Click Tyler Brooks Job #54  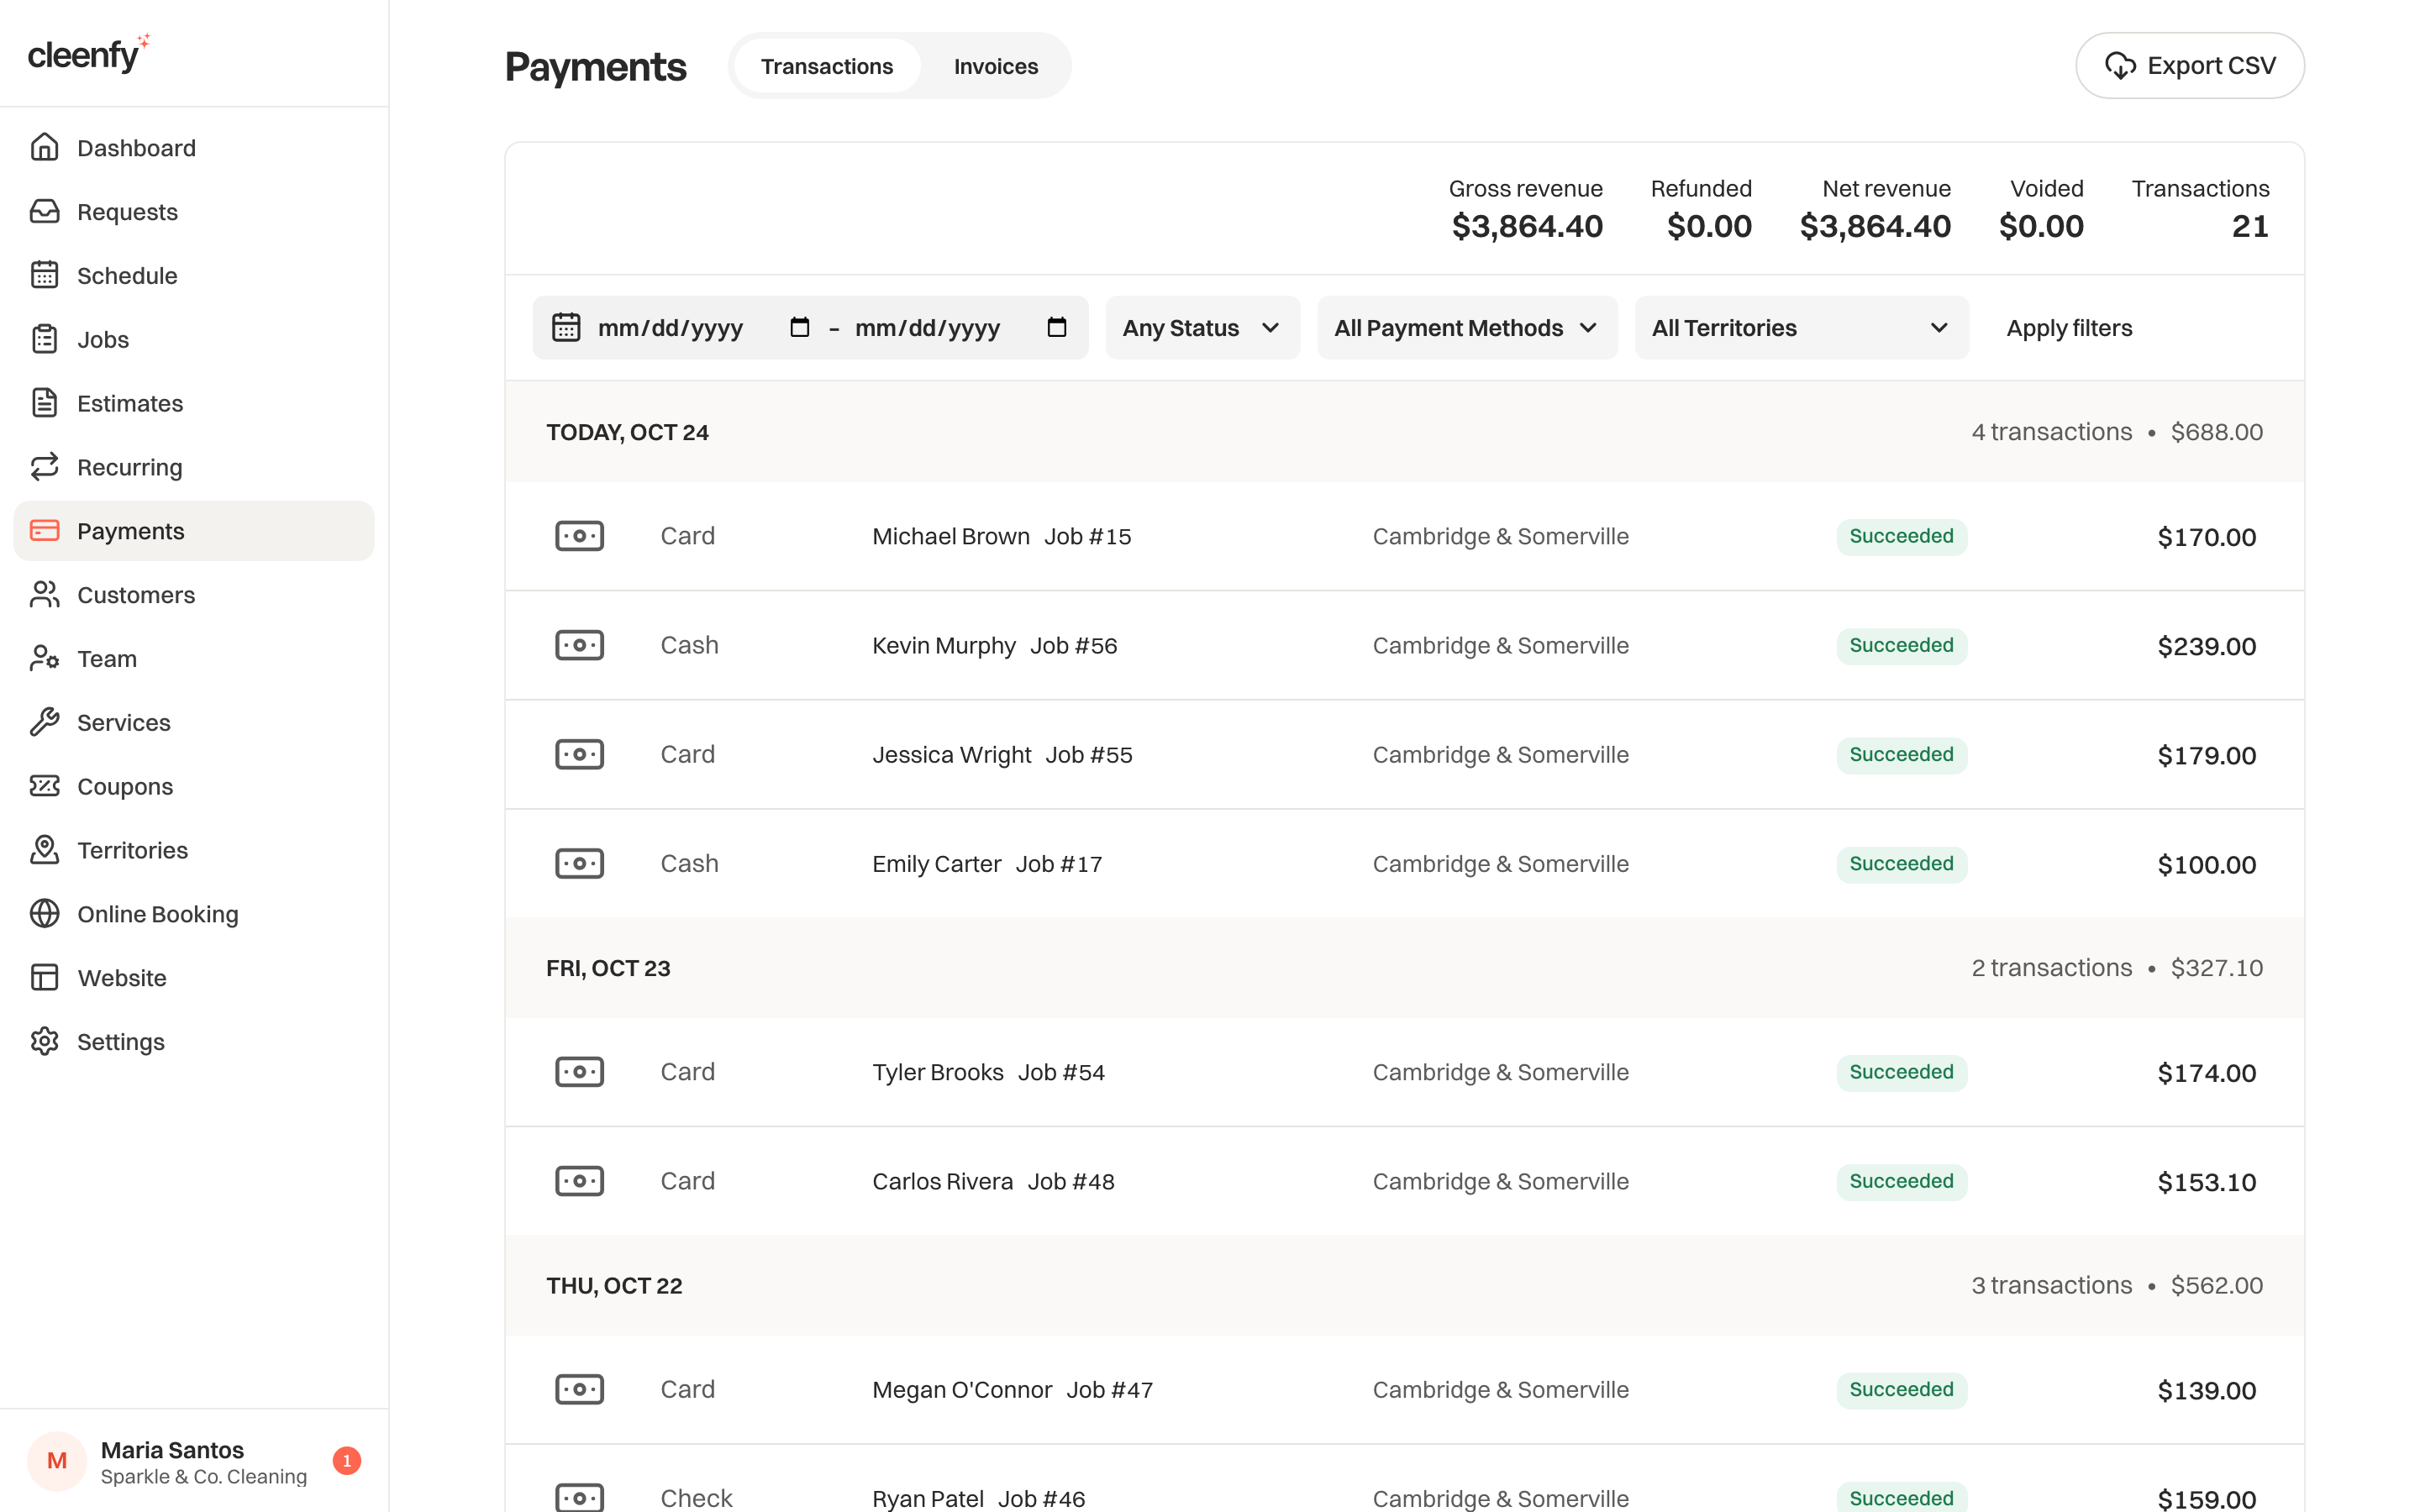pyautogui.click(x=988, y=1072)
